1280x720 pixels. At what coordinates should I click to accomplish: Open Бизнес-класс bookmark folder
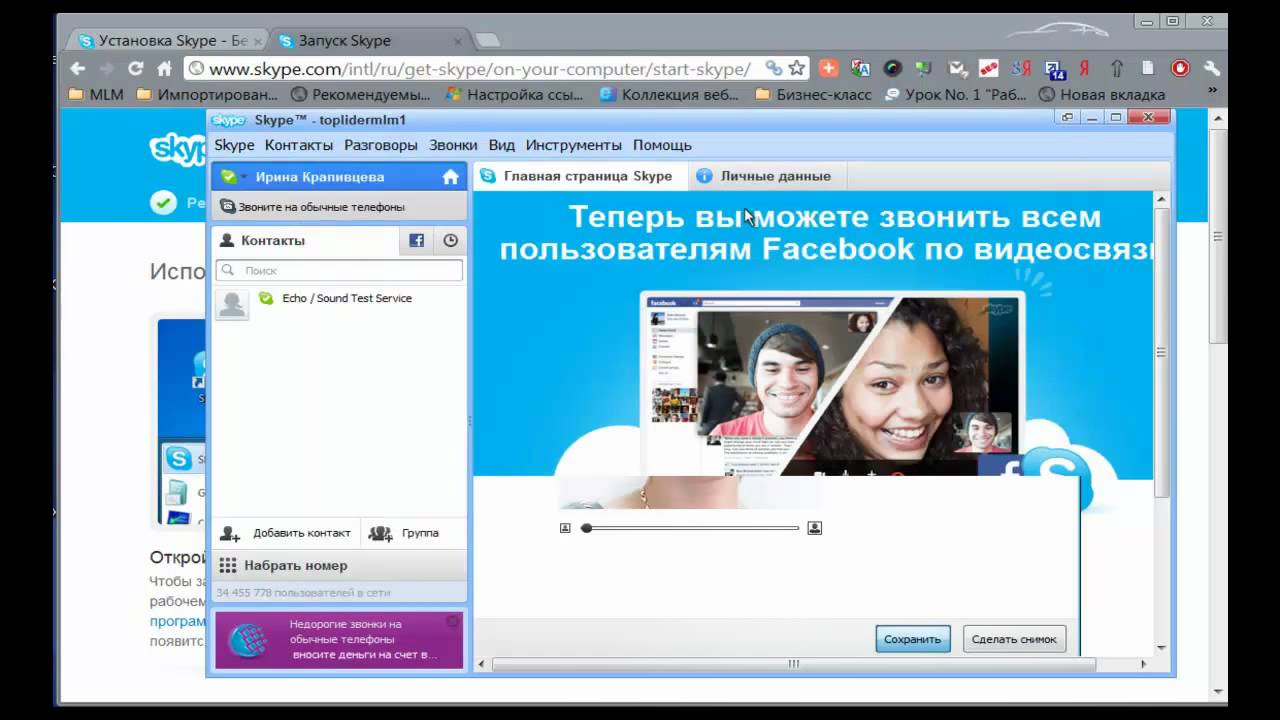point(814,95)
